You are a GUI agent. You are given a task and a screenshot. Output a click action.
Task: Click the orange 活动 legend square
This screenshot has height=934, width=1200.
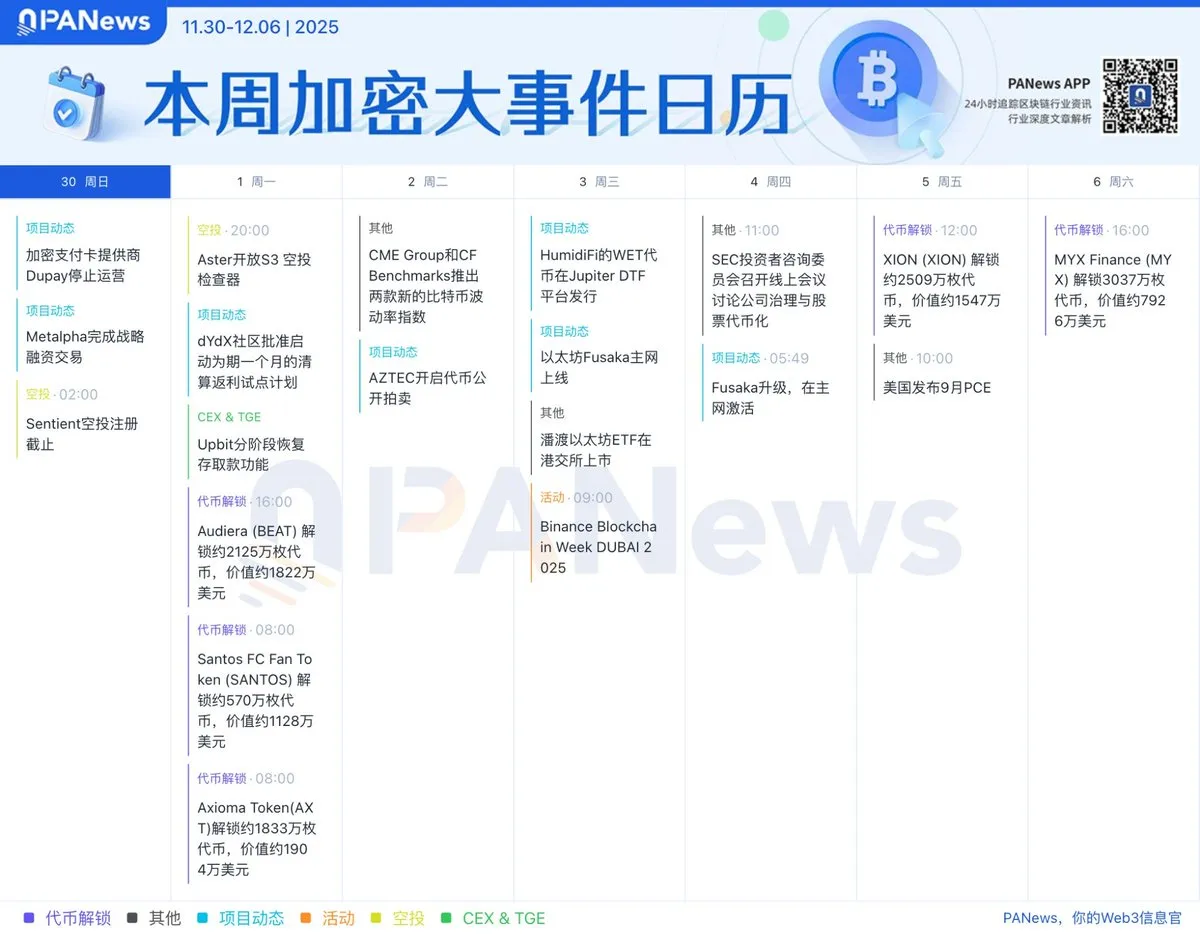pos(306,918)
